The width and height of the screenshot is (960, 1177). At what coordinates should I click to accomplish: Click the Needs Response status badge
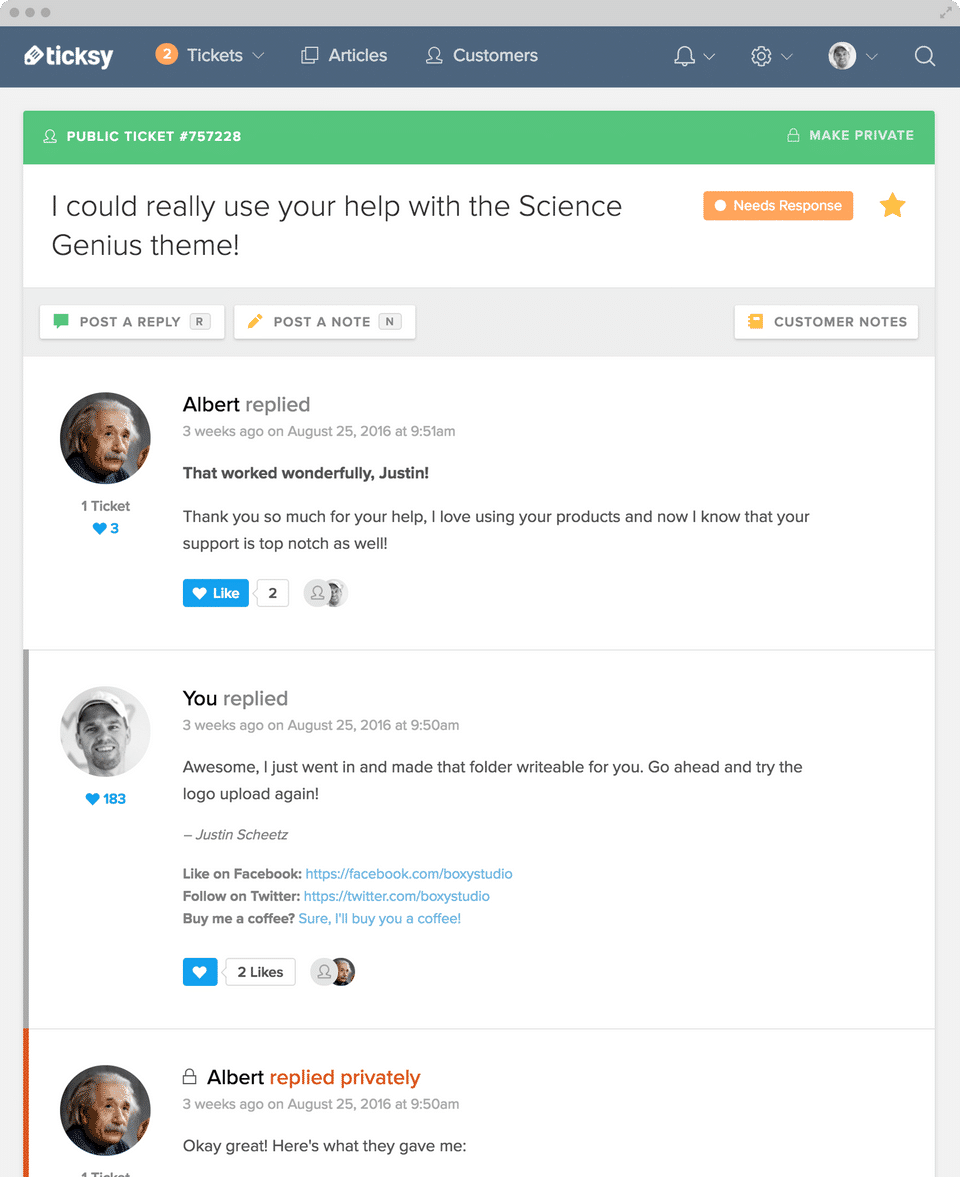(x=778, y=206)
